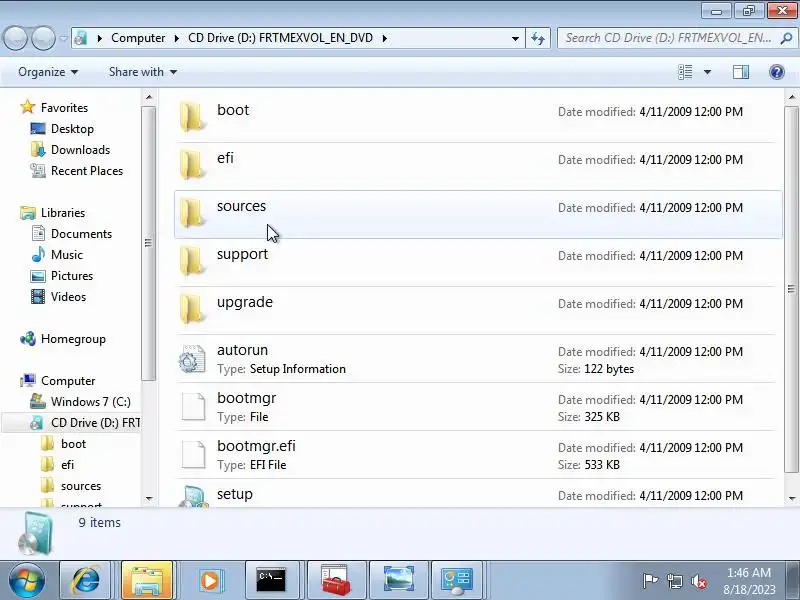Open Pictures library

pyautogui.click(x=72, y=276)
